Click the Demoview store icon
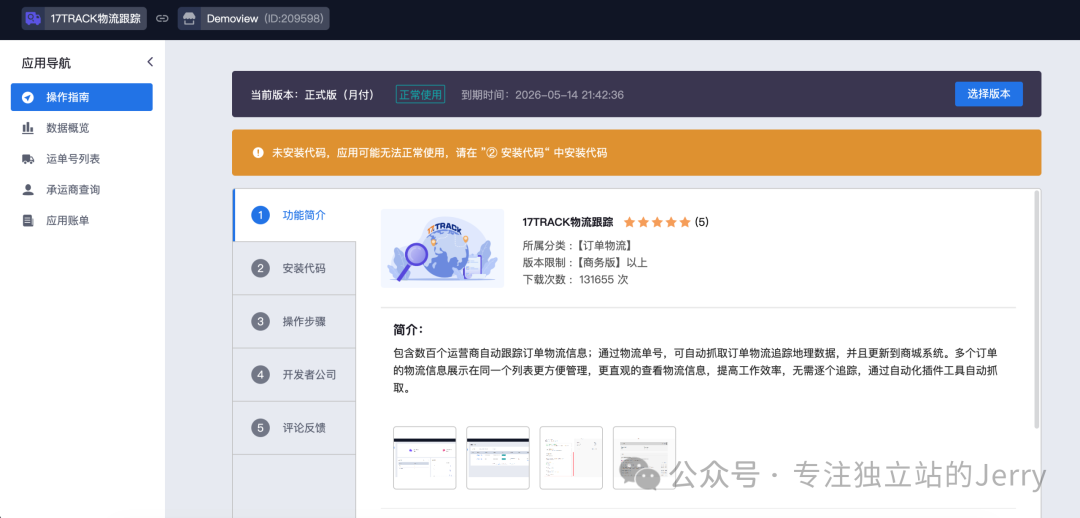The height and width of the screenshot is (518, 1080). 189,19
